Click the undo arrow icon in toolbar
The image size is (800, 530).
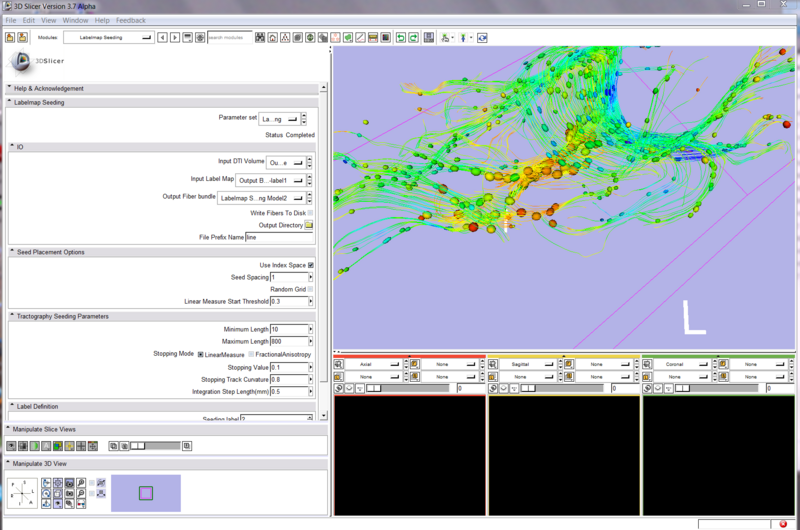(400, 37)
